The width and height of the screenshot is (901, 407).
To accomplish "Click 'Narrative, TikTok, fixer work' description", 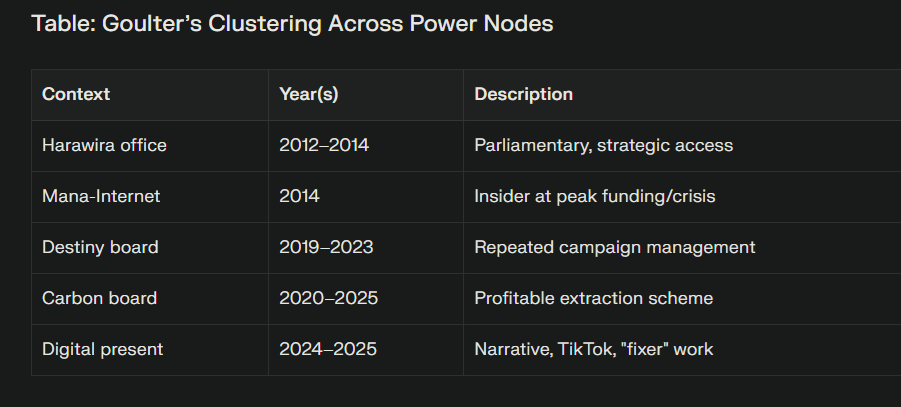I will (x=593, y=349).
